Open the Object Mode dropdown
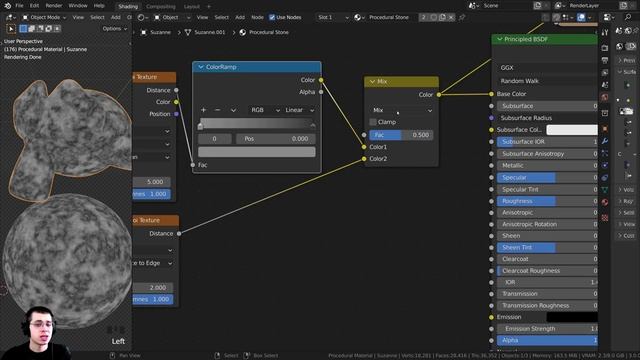640x360 pixels. 44,18
